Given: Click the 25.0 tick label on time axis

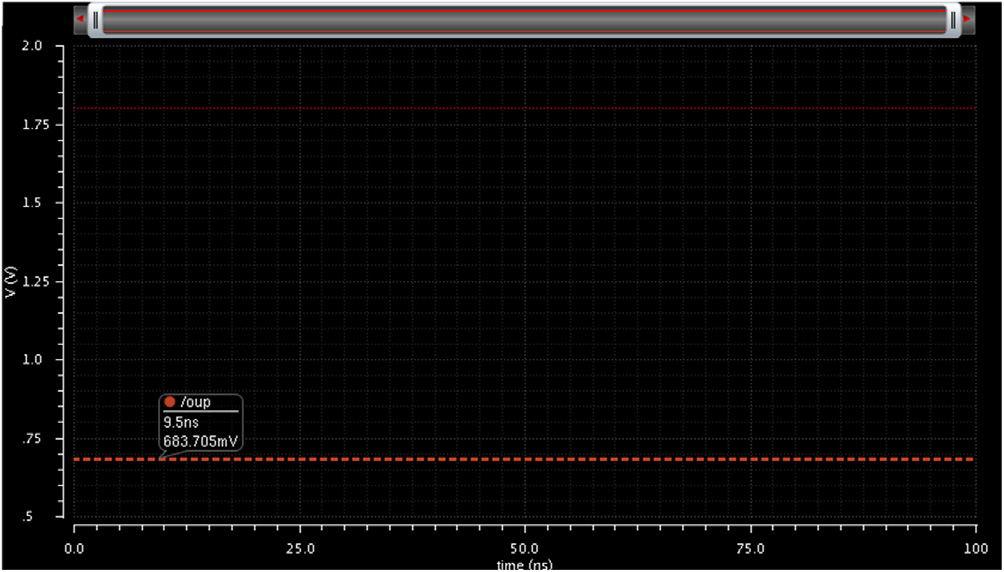Looking at the screenshot, I should click(x=299, y=549).
